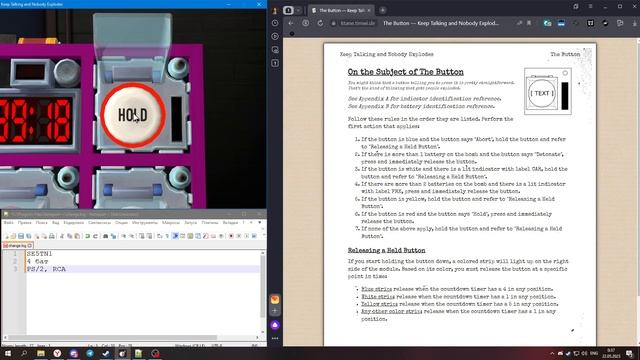Click the Paste icon in Notepad++ toolbar
640x360 pixels.
tap(77, 236)
